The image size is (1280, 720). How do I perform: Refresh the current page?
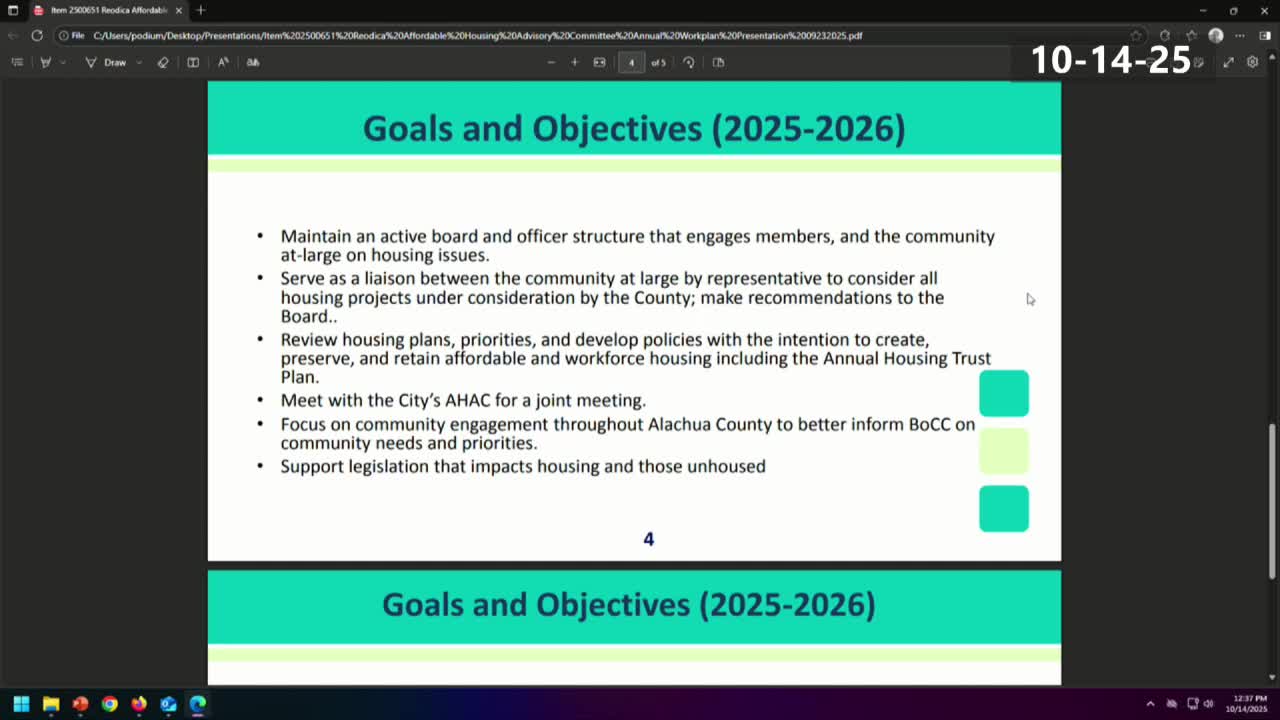coord(37,35)
